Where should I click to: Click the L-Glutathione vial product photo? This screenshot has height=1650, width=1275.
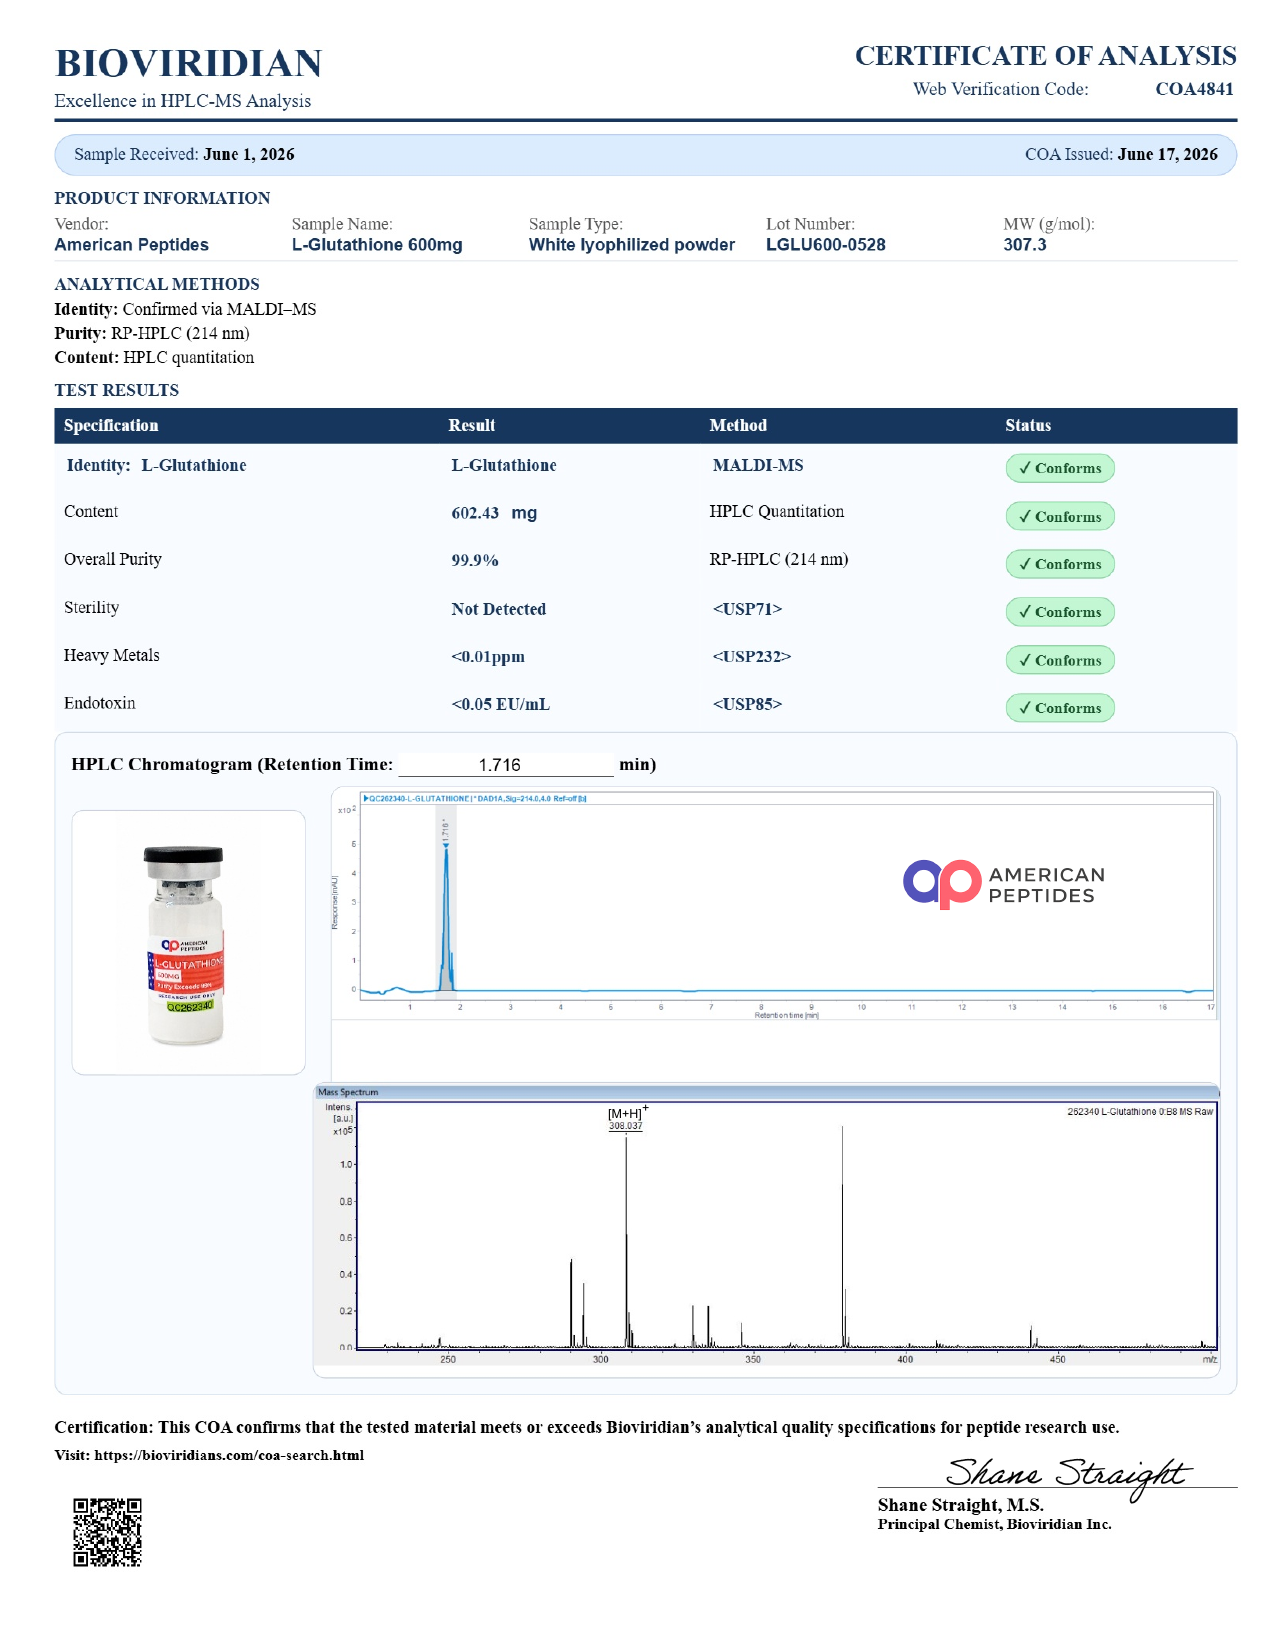click(x=188, y=943)
